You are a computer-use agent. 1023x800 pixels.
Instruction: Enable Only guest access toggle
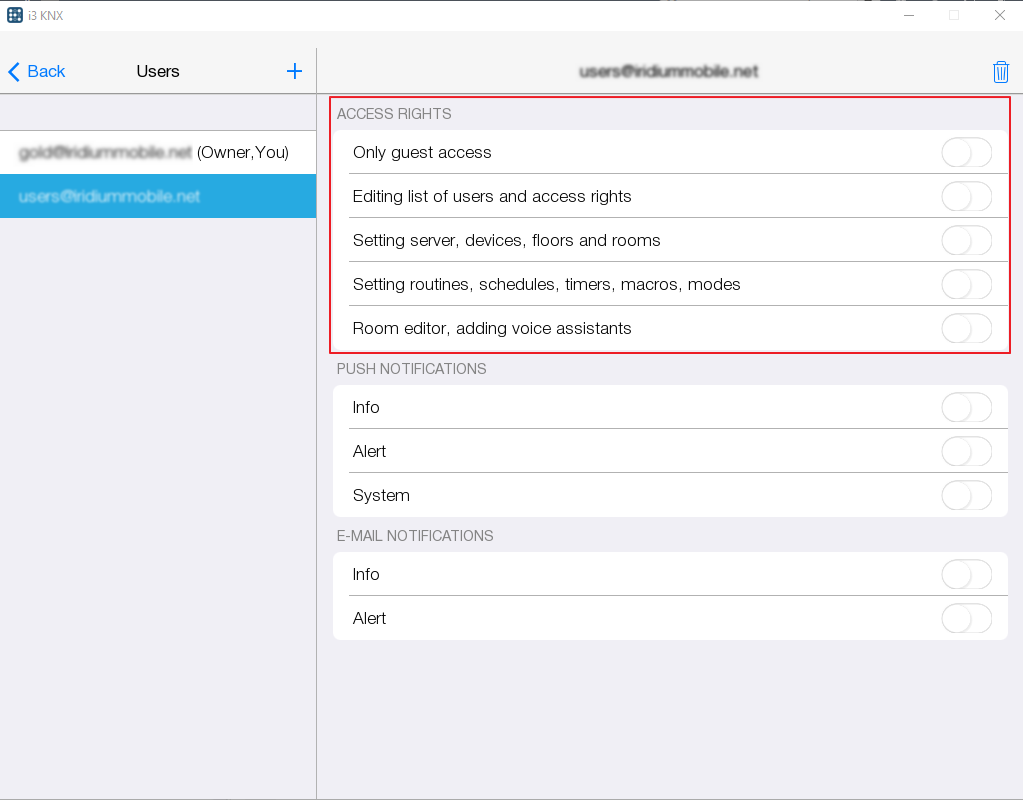(x=966, y=153)
